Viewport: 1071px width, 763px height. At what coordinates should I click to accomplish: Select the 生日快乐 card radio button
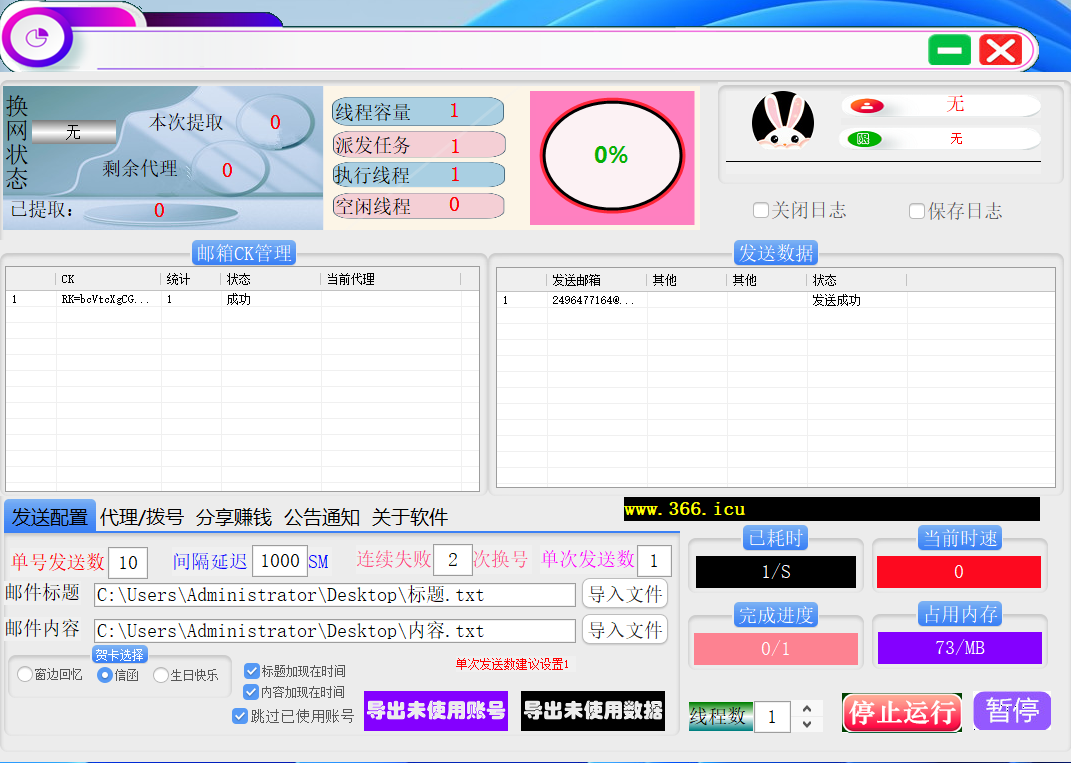click(x=161, y=675)
